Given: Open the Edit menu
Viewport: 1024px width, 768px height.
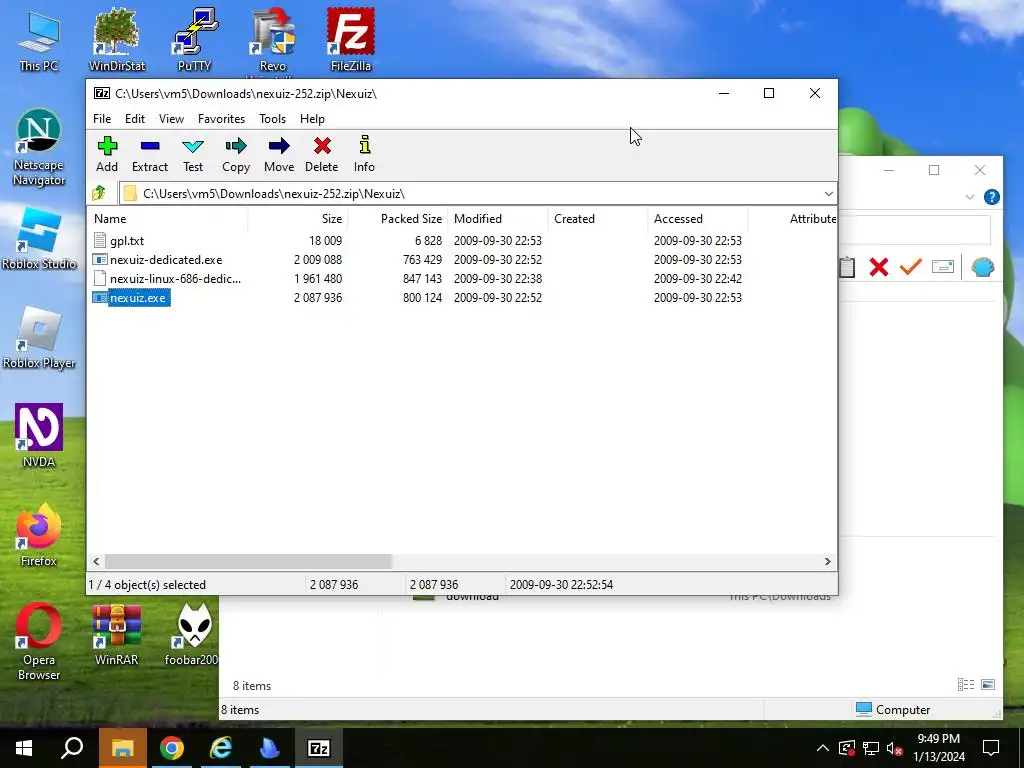Looking at the screenshot, I should coord(135,119).
